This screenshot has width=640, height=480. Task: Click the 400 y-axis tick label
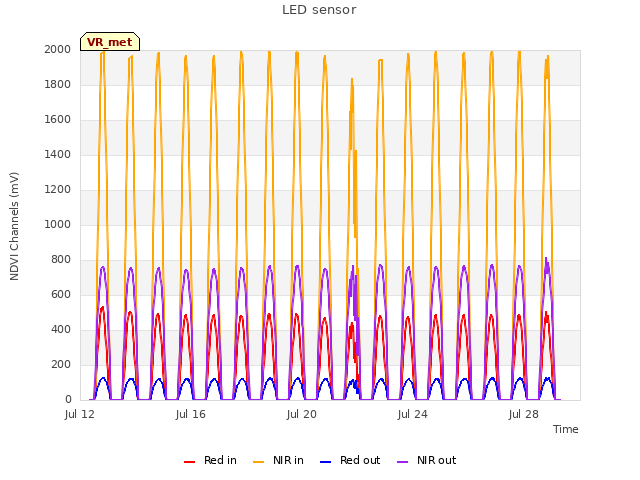(61, 329)
